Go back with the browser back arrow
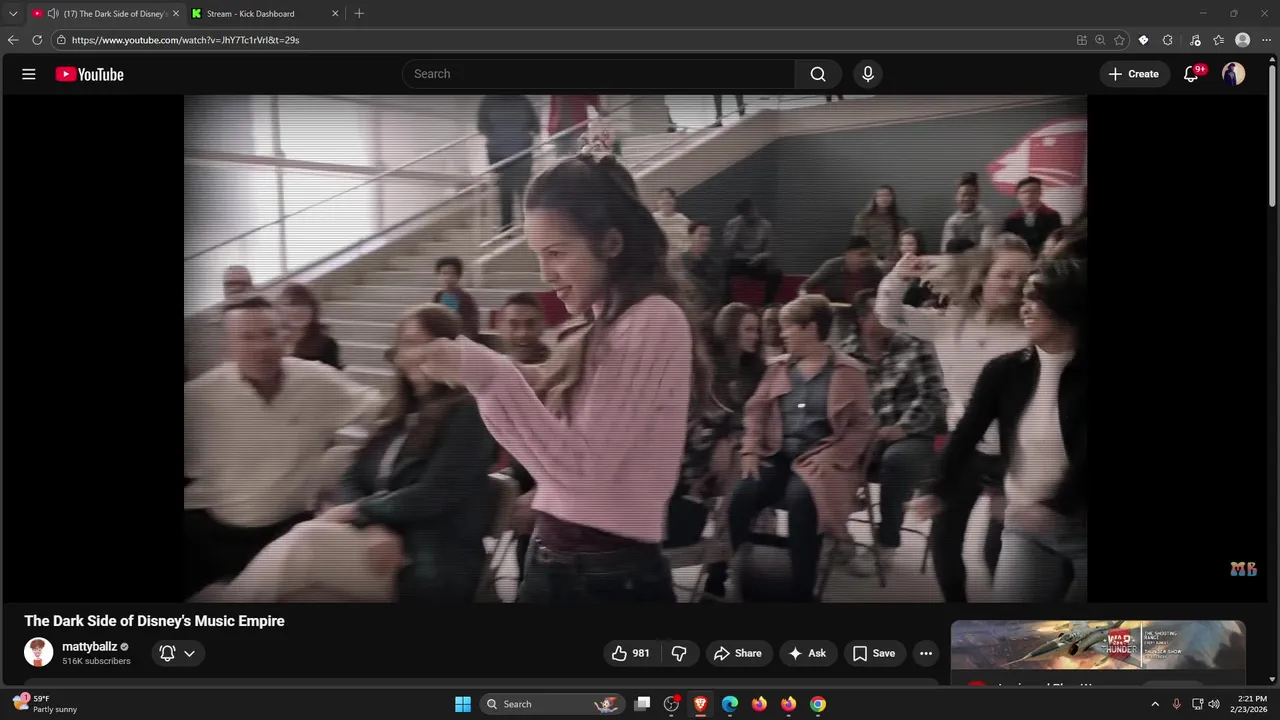The height and width of the screenshot is (720, 1280). coord(13,40)
